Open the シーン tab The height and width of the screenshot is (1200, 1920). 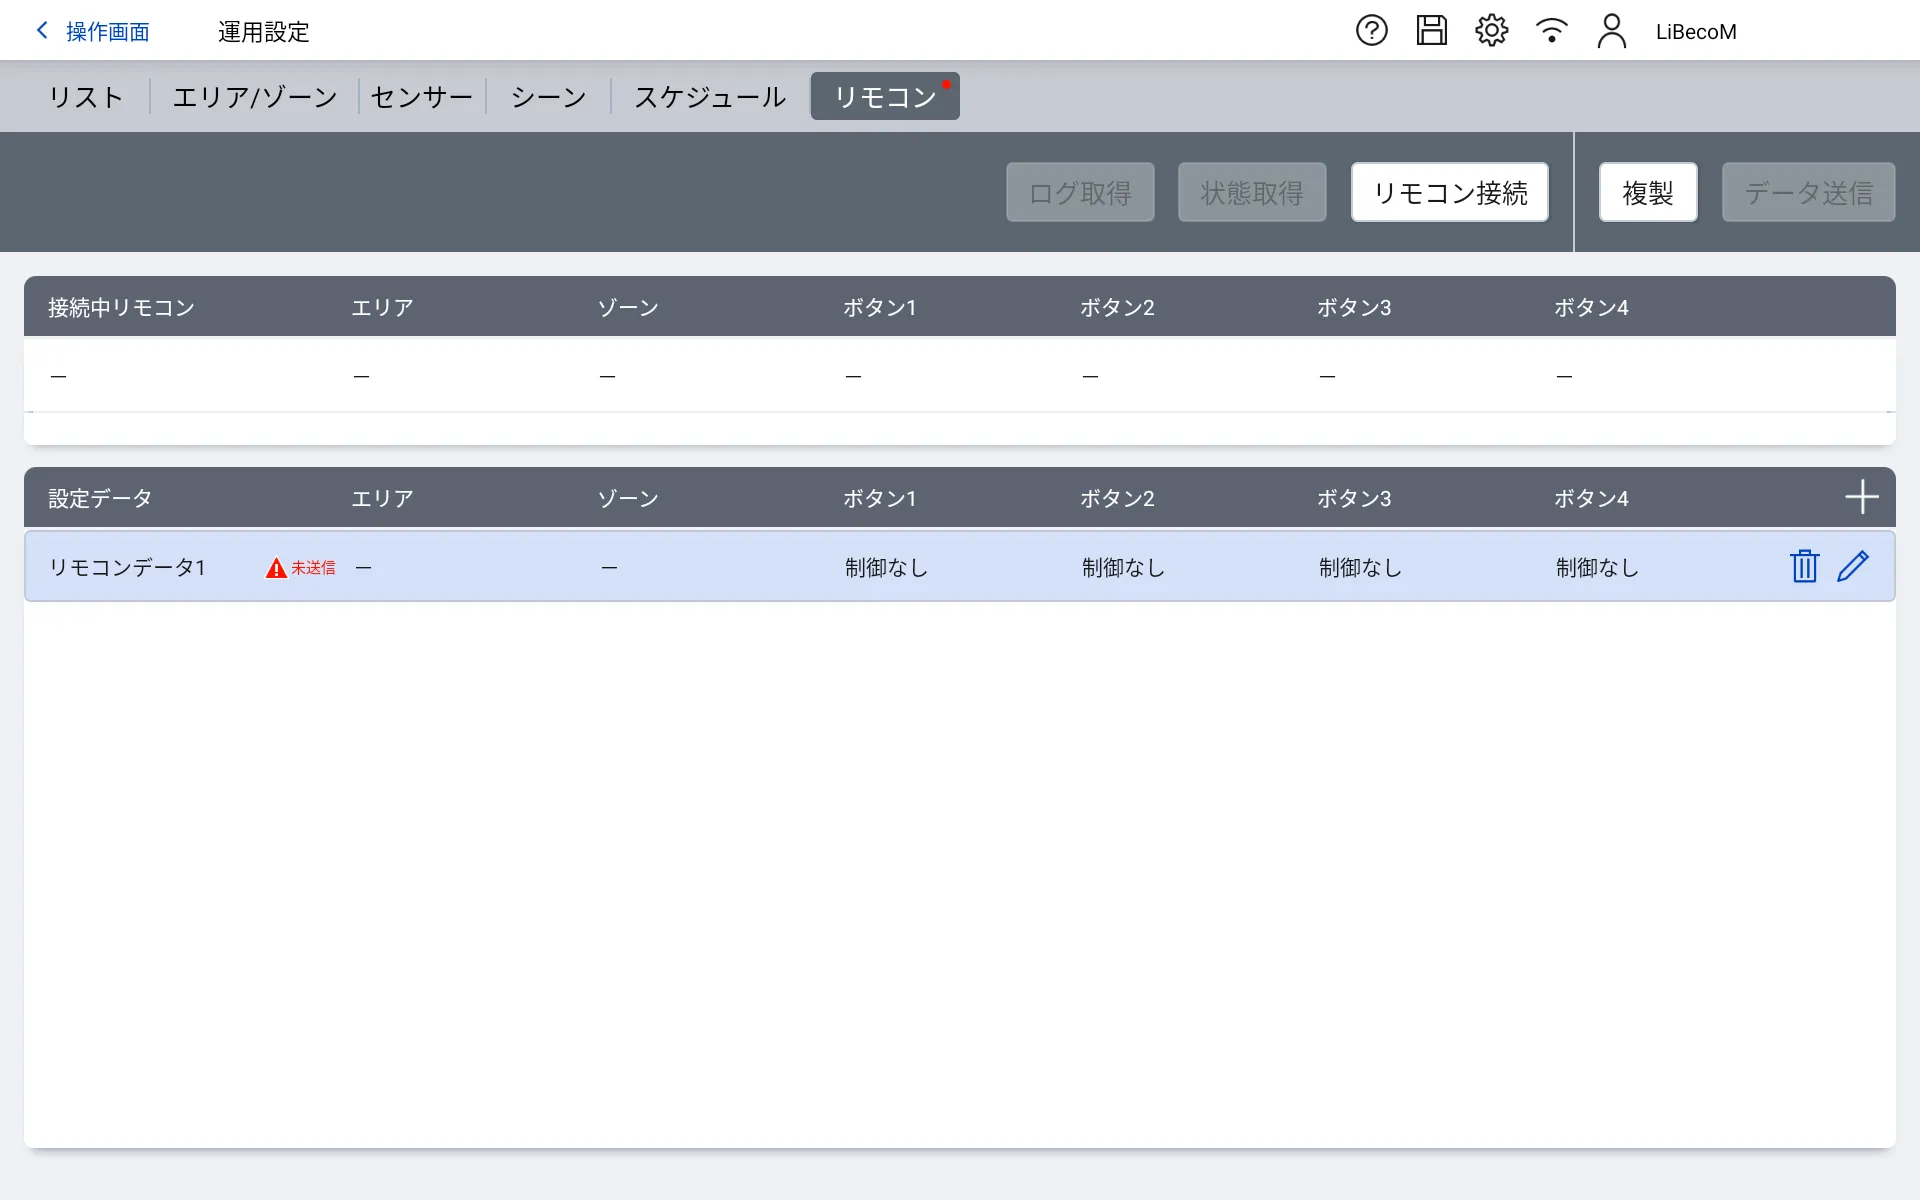548,97
